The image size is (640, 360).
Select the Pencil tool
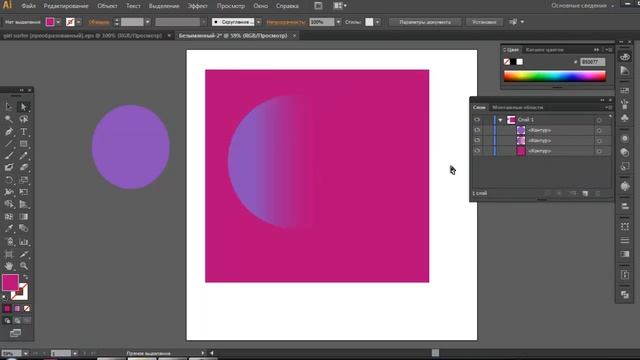[23, 156]
